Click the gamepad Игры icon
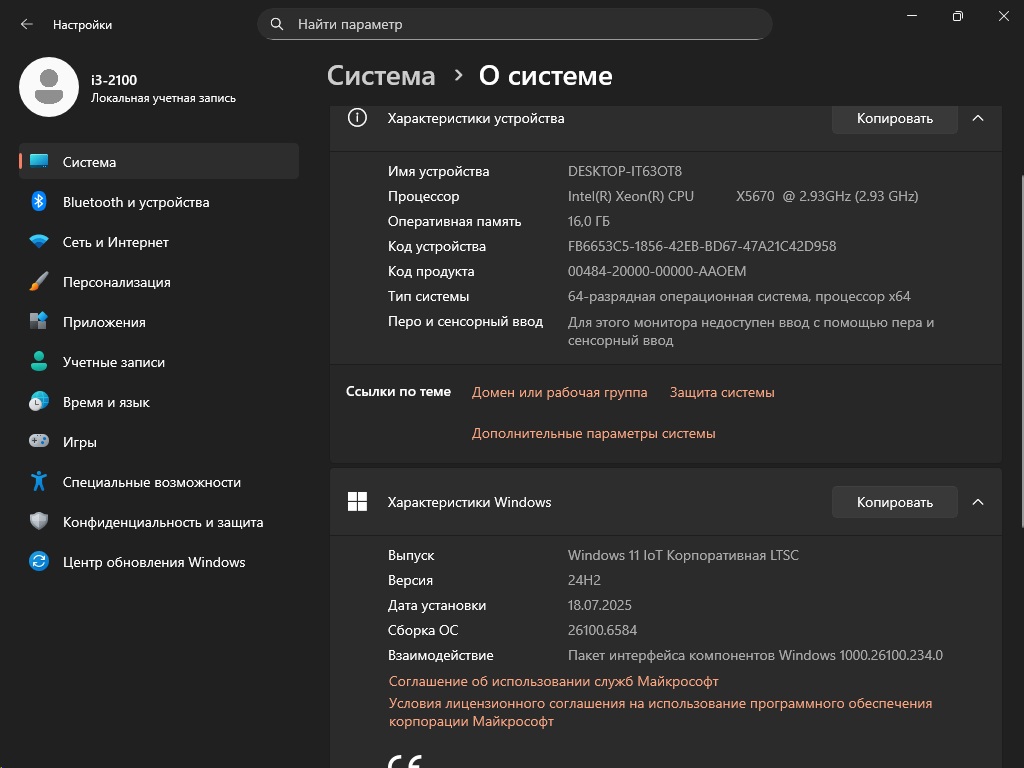1024x768 pixels. (x=39, y=441)
